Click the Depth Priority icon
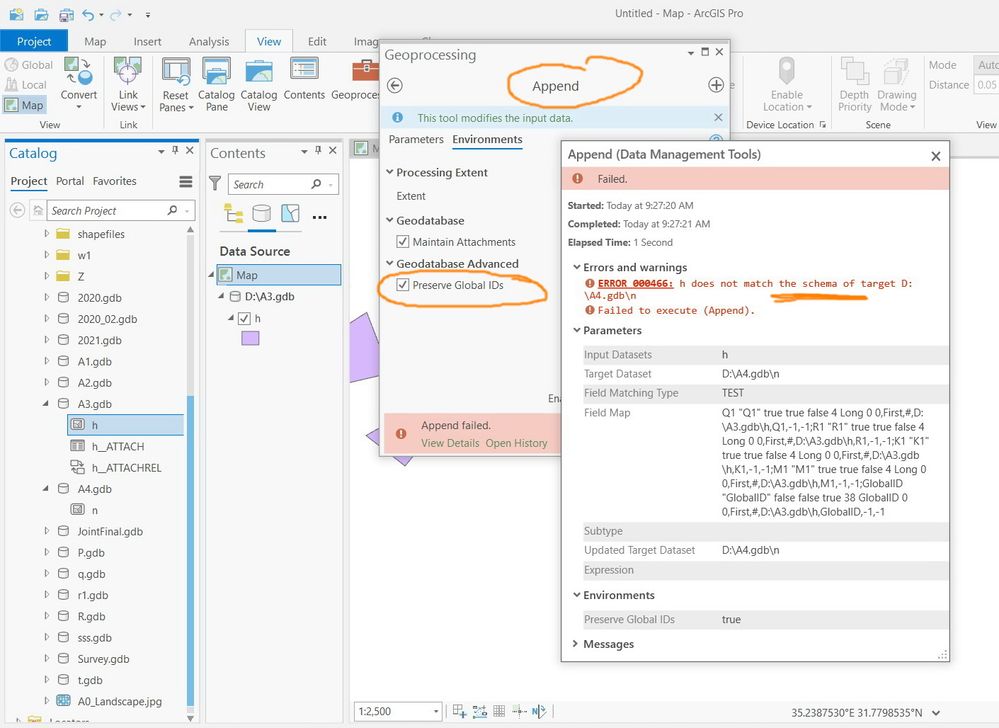Viewport: 999px width, 728px height. pos(854,71)
